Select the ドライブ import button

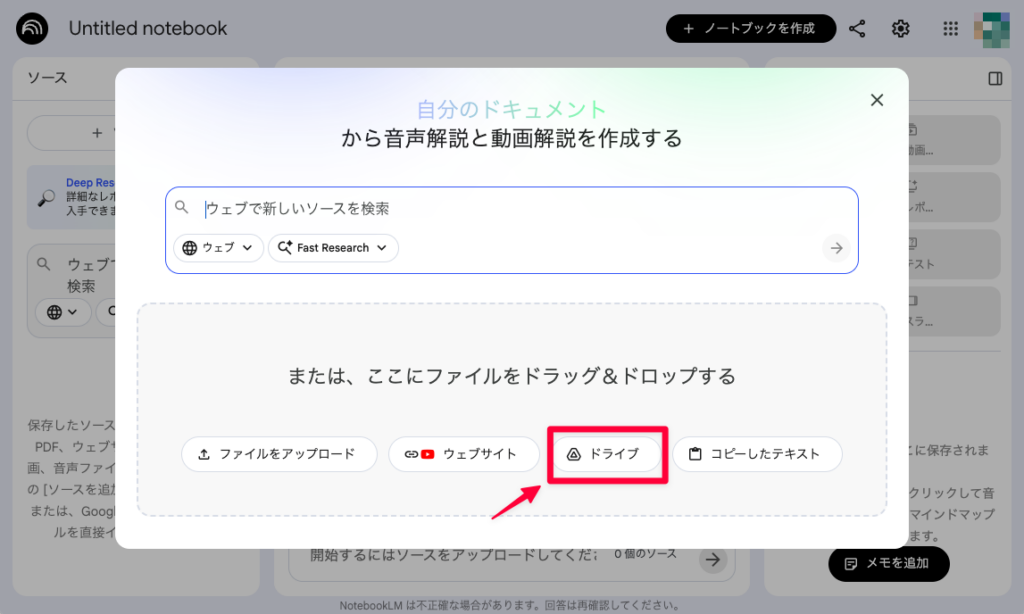tap(606, 454)
